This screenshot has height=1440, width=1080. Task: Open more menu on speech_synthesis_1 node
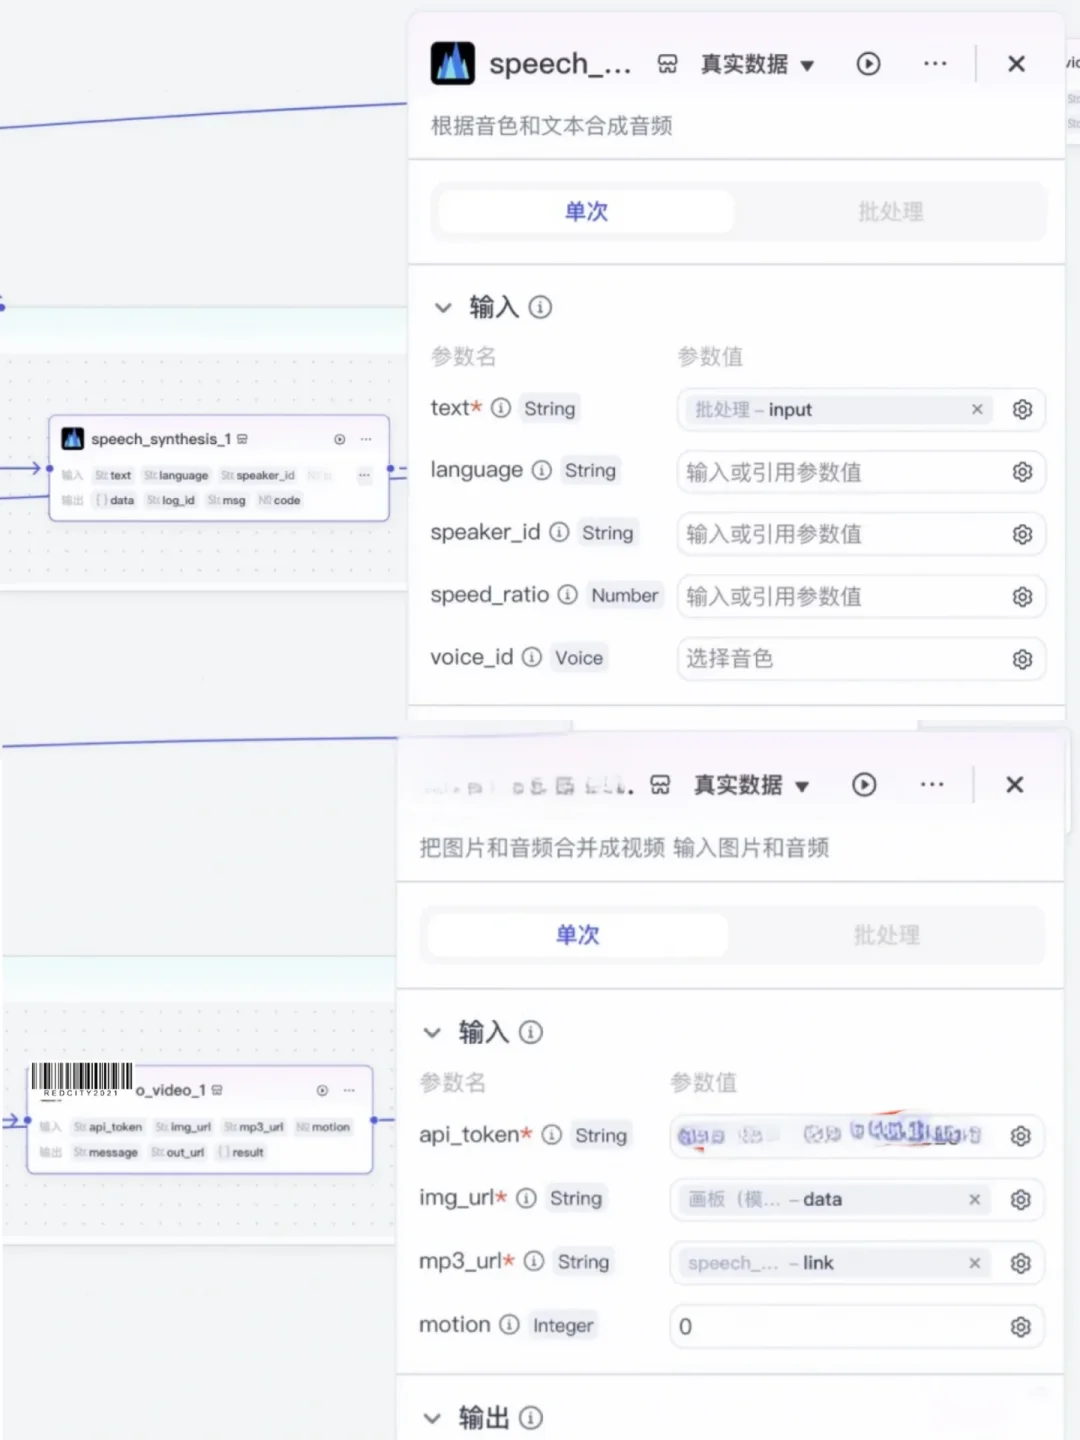(366, 439)
